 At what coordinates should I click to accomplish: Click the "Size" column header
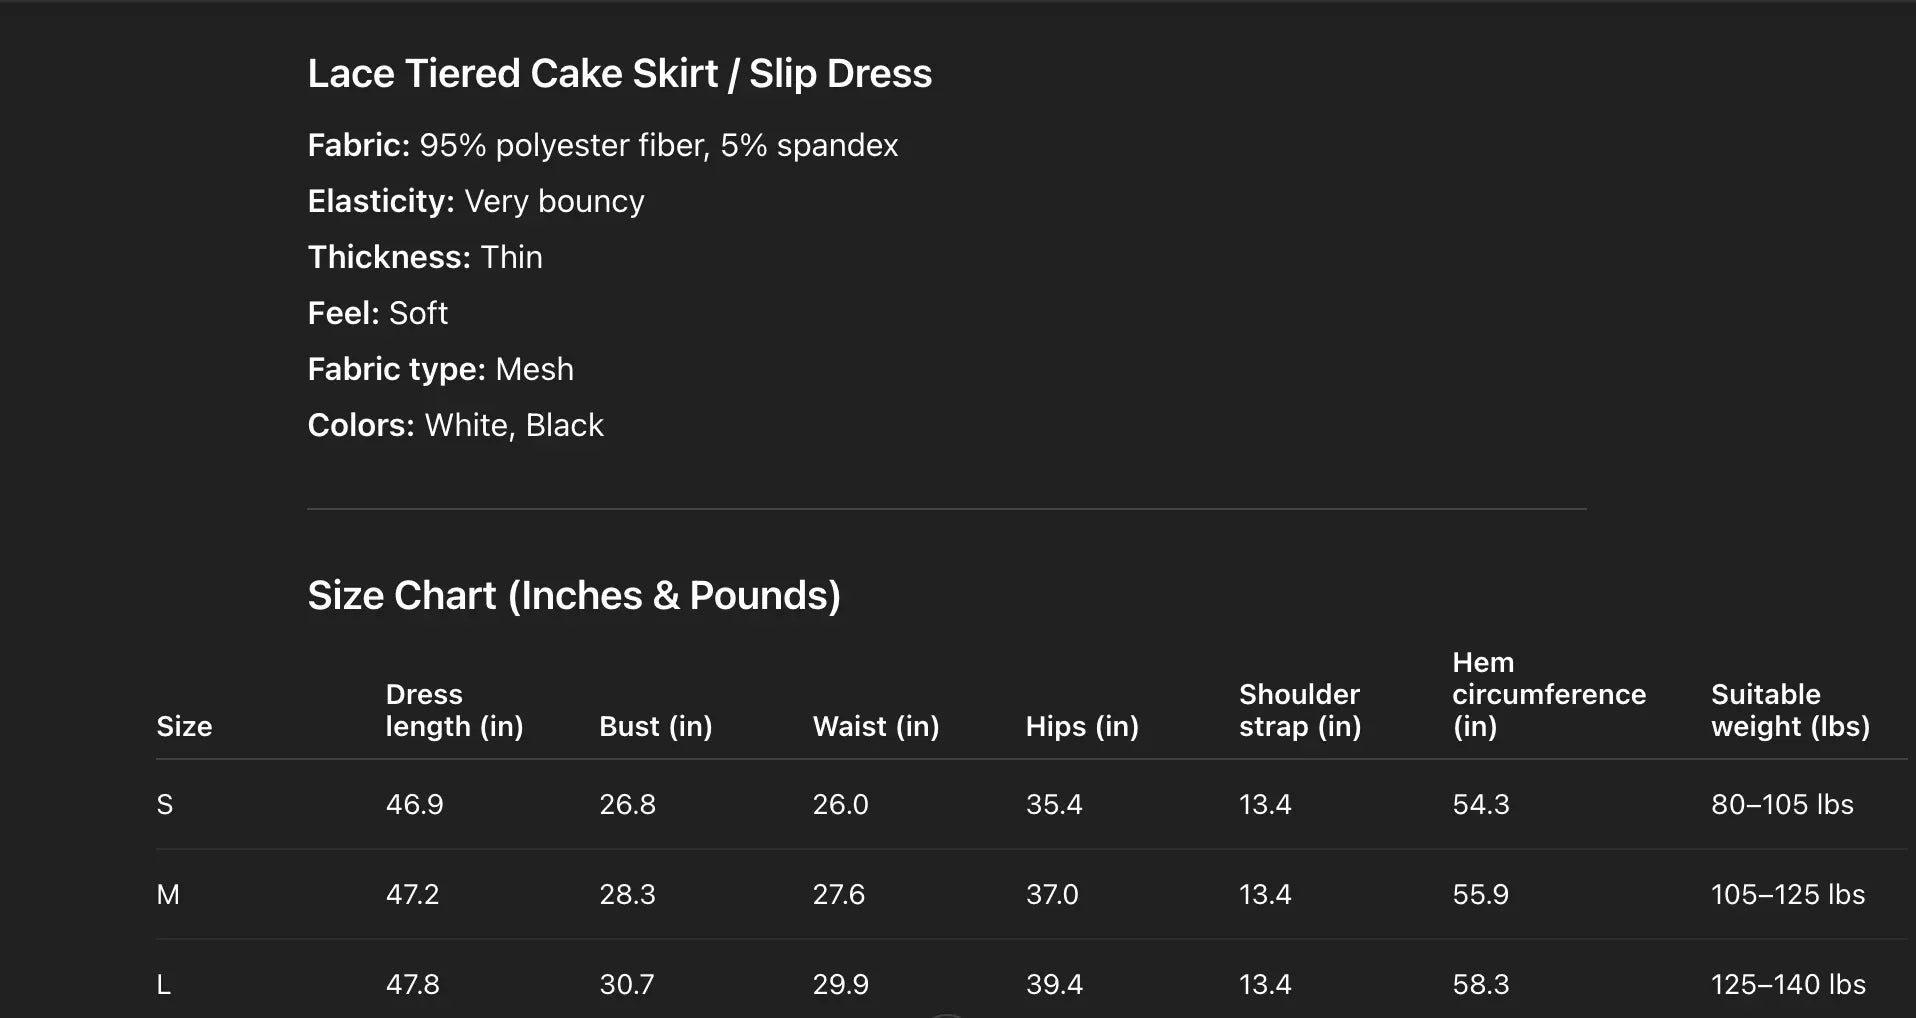[x=184, y=727]
